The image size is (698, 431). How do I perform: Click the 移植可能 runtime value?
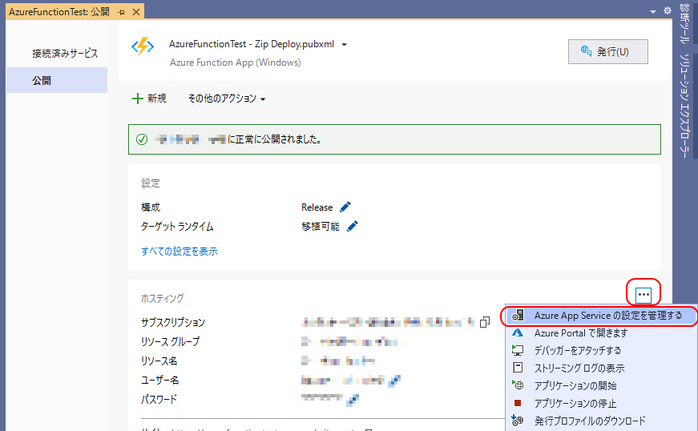pos(320,227)
